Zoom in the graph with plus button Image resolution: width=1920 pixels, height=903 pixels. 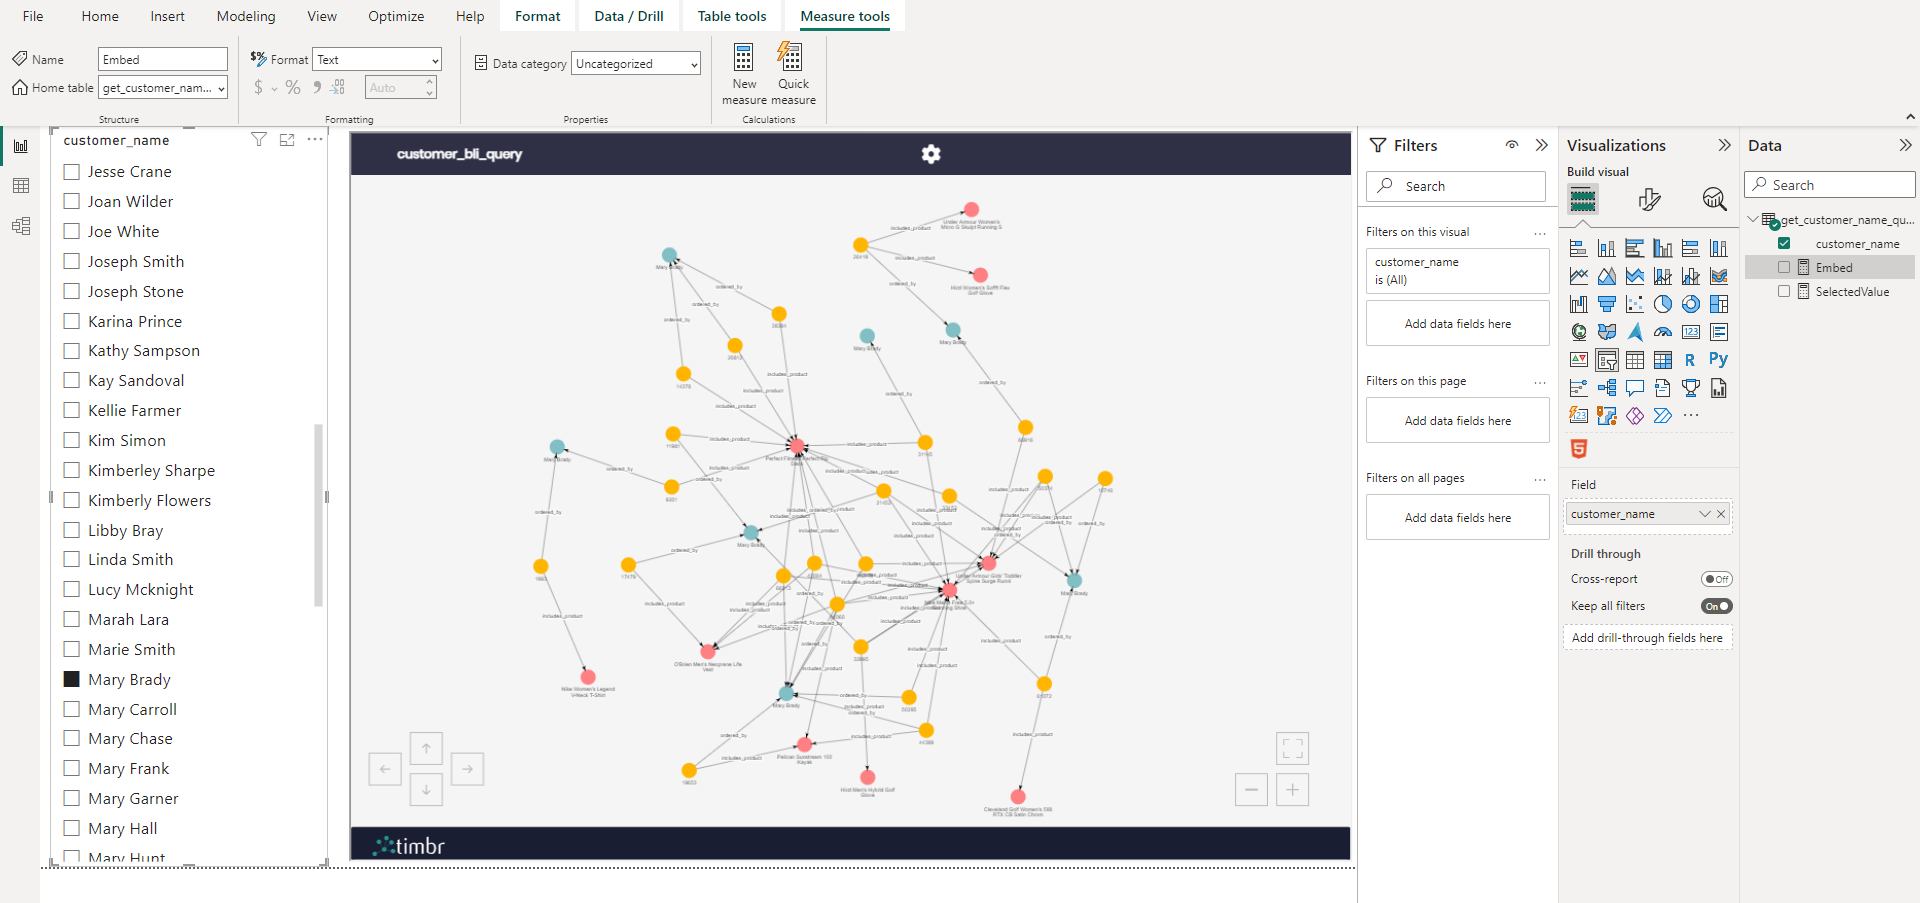[x=1292, y=790]
